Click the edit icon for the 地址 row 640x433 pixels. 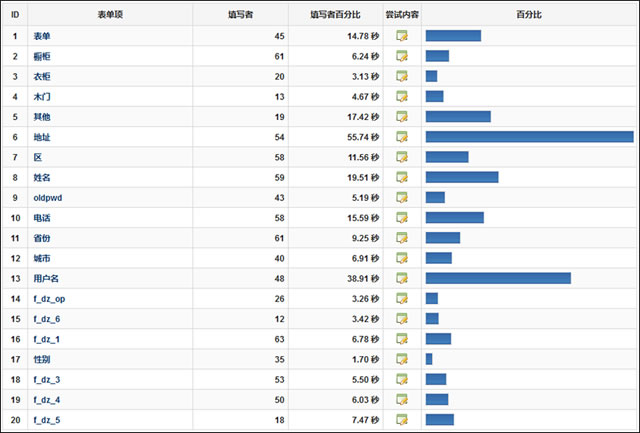(402, 137)
